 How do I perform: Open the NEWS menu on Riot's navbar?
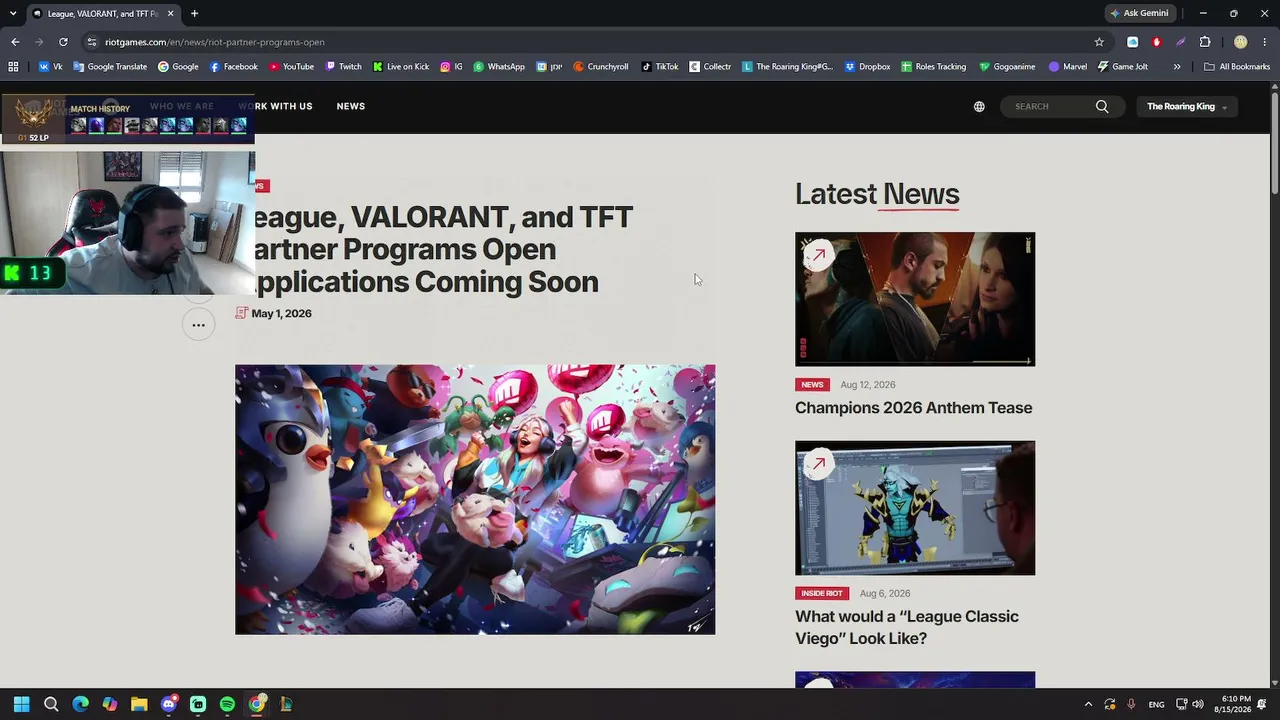351,106
